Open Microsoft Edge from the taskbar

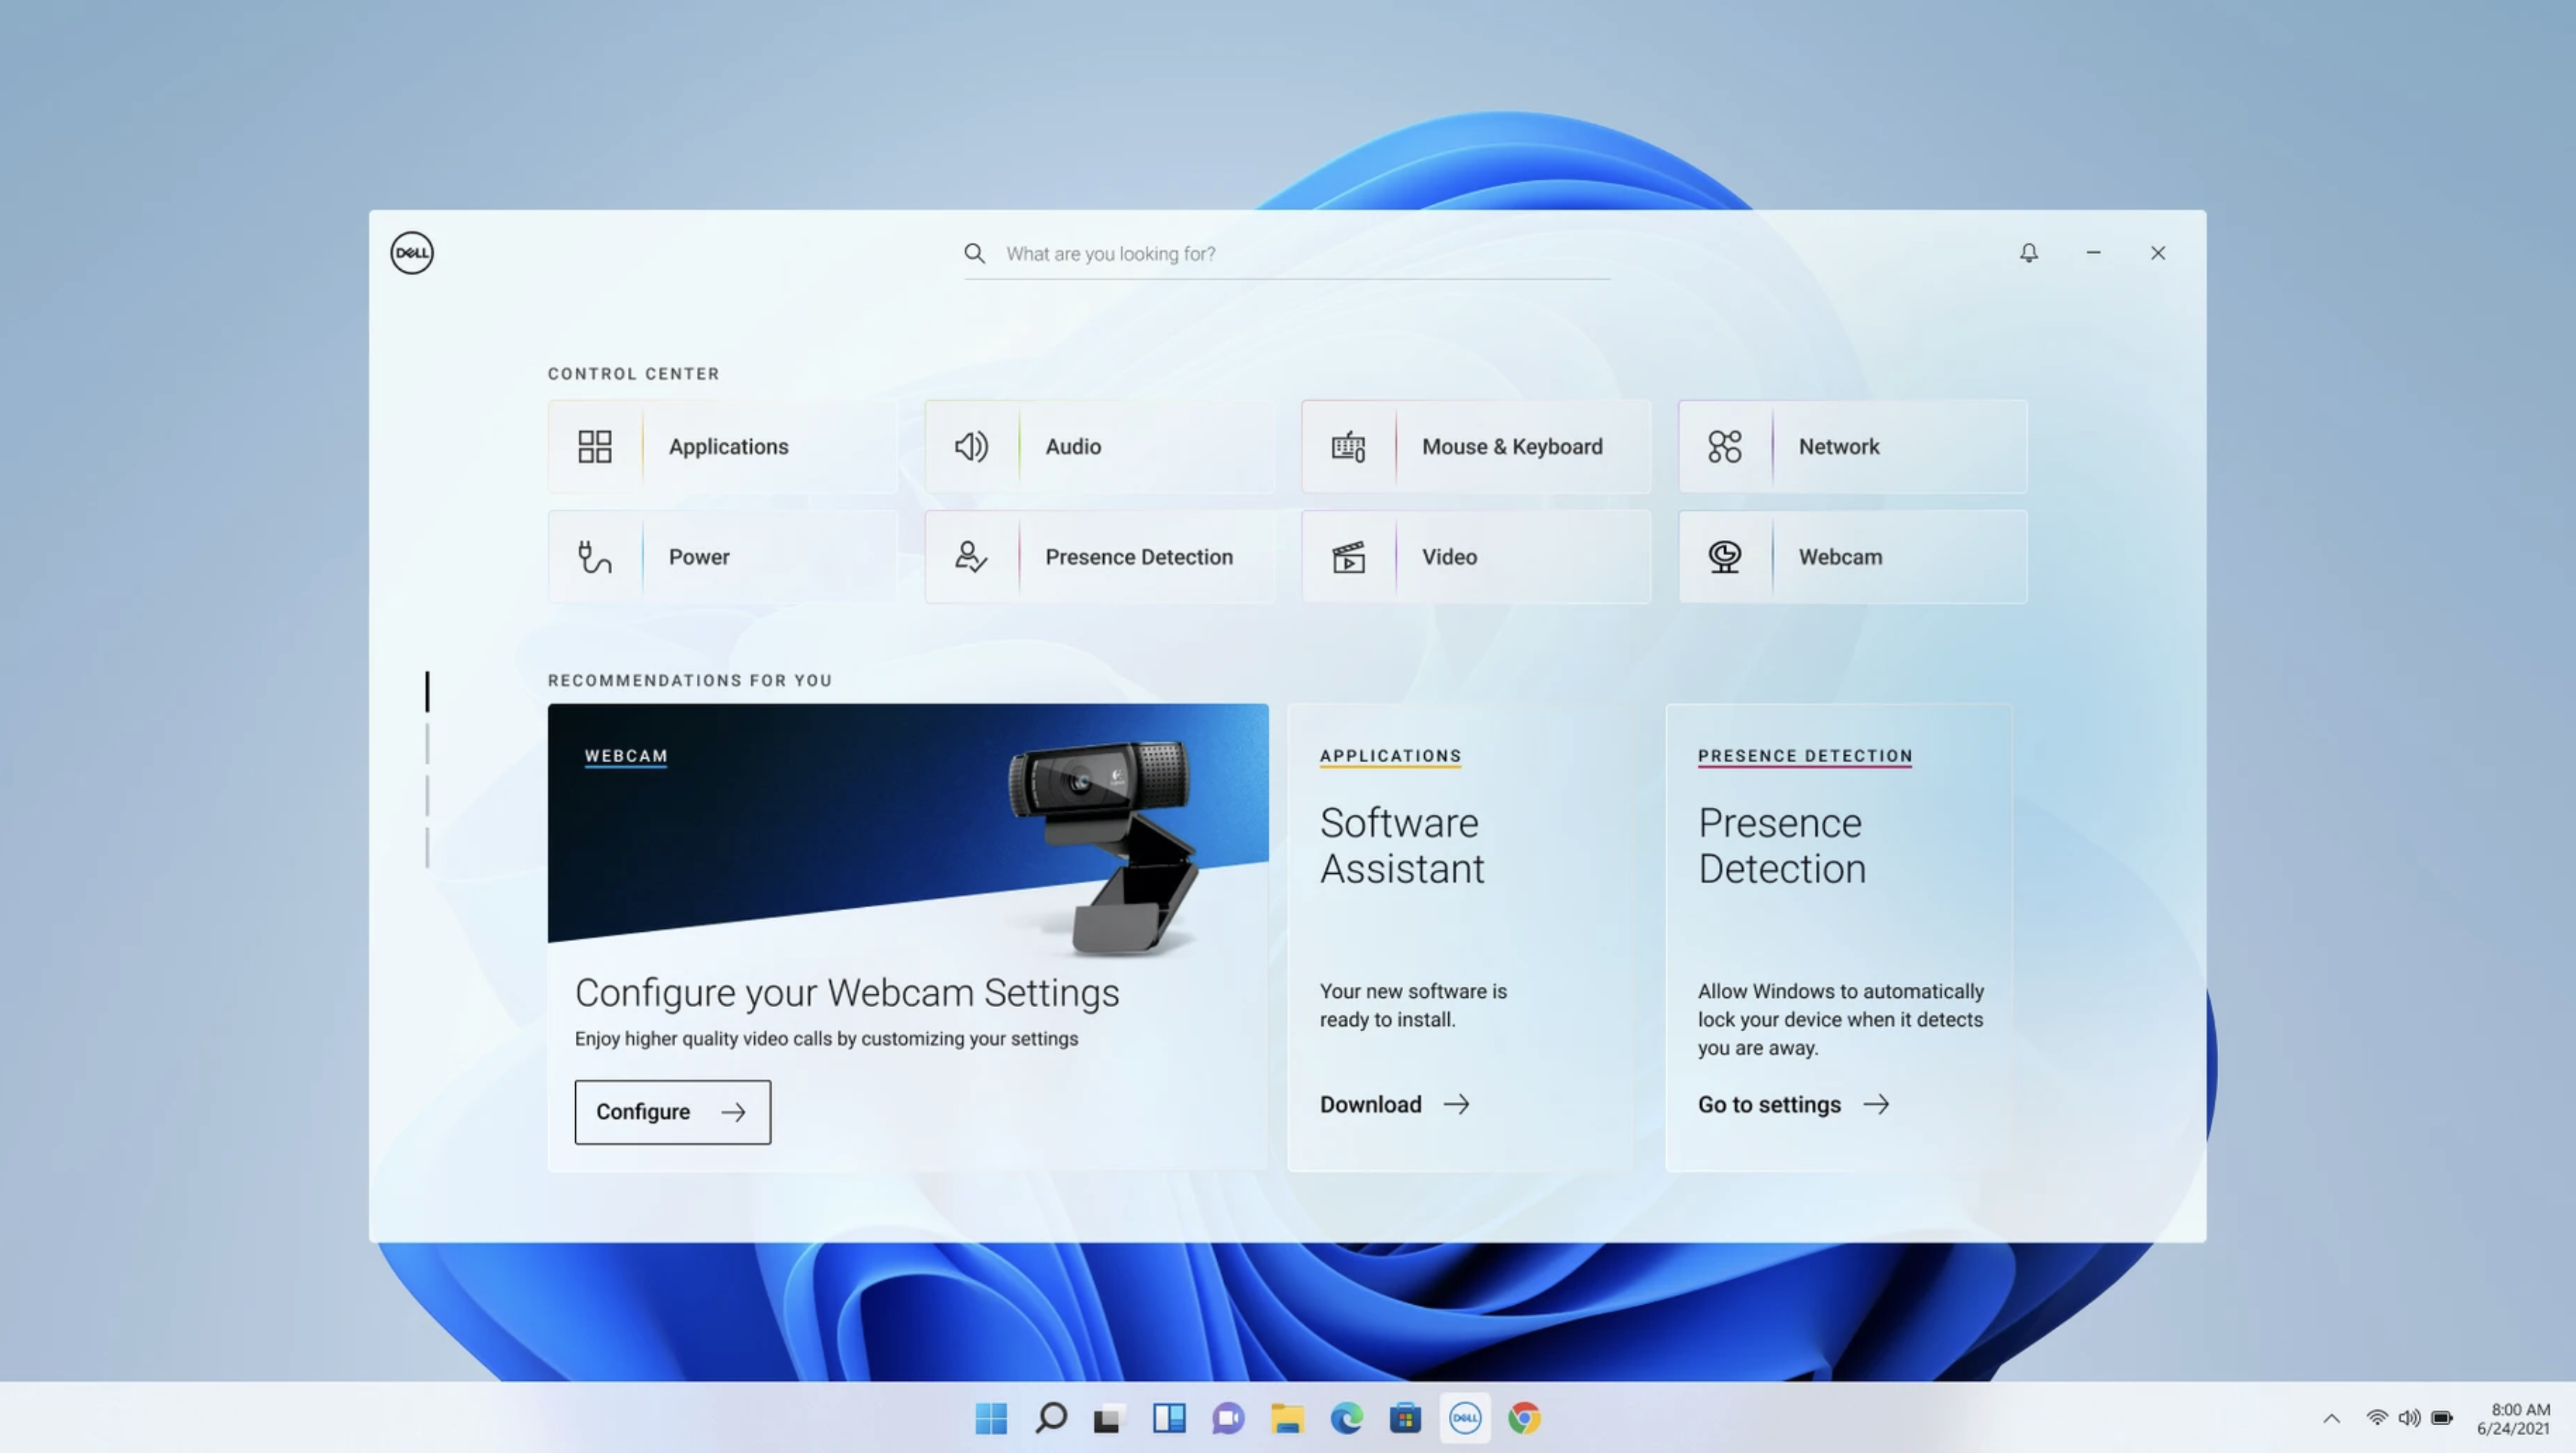click(1346, 1419)
